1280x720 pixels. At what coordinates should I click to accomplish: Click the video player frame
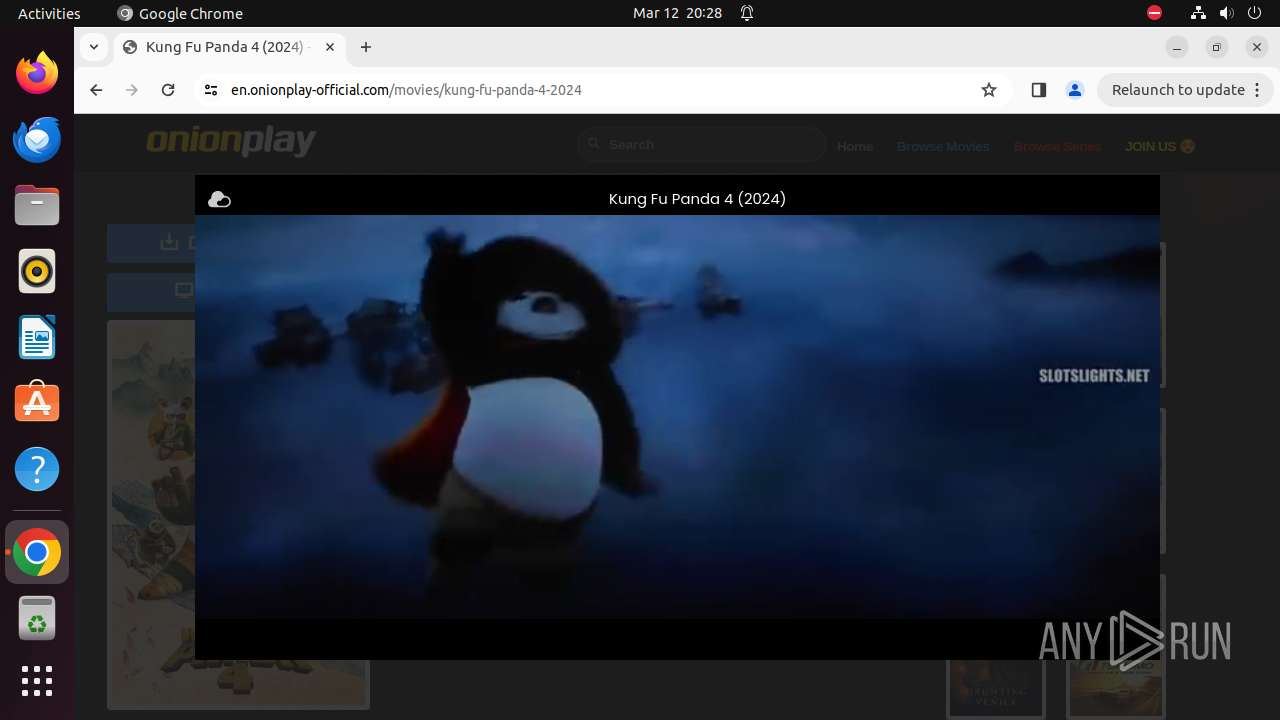pyautogui.click(x=677, y=417)
